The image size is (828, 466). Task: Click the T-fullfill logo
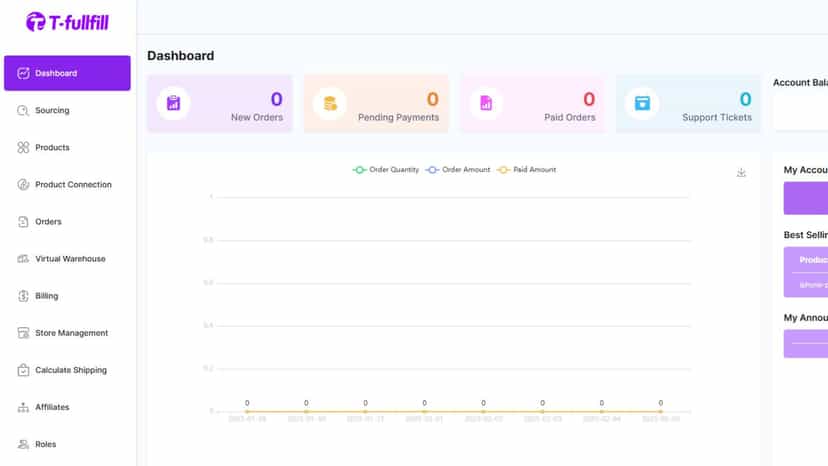[x=67, y=22]
